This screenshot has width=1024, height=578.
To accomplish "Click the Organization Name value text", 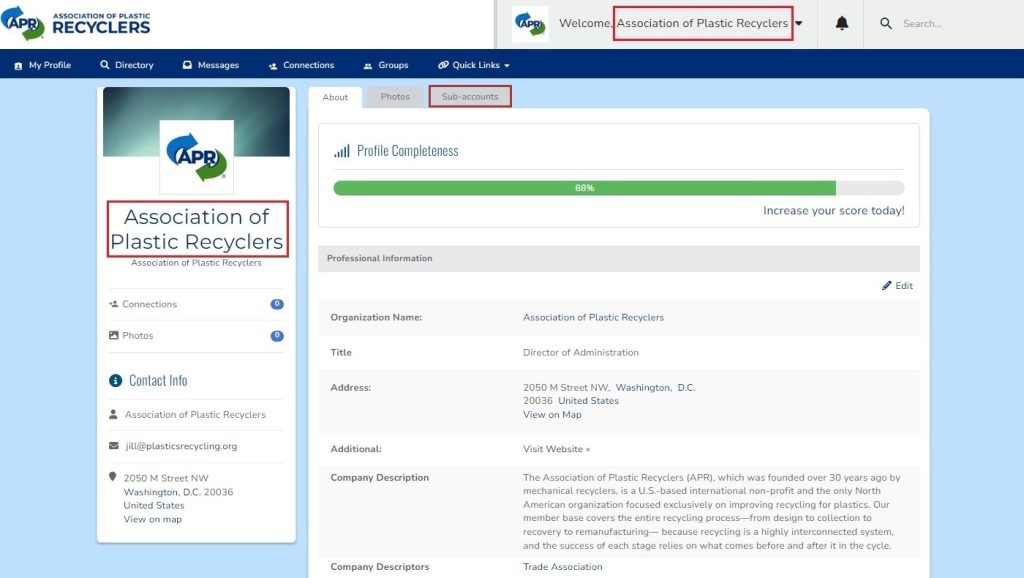I will [x=593, y=317].
